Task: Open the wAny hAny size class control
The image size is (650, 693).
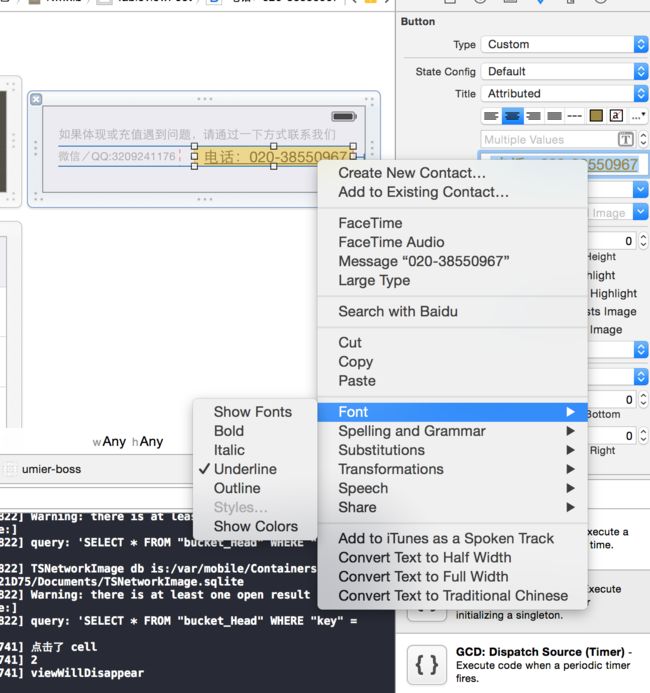Action: point(128,442)
